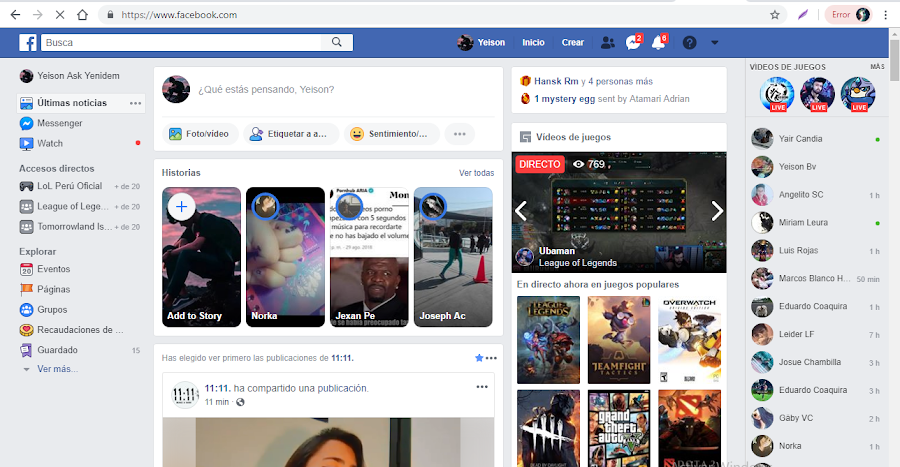Click the Etiquetar a a... button
This screenshot has height=467, width=900.
click(x=290, y=134)
